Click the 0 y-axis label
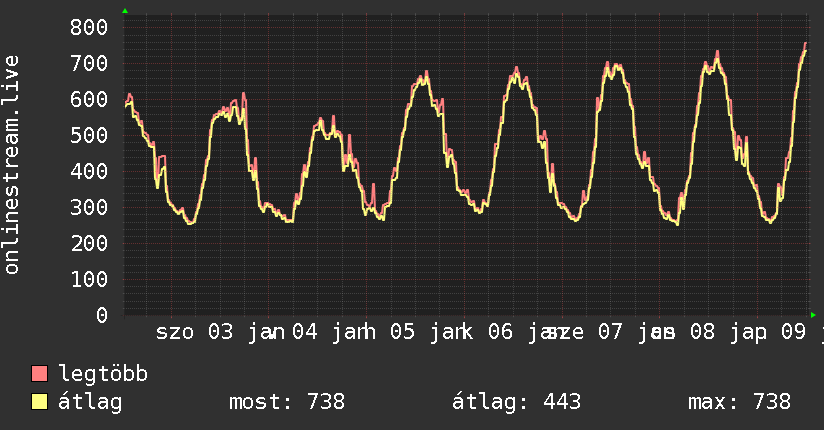This screenshot has height=430, width=824. pos(100,315)
